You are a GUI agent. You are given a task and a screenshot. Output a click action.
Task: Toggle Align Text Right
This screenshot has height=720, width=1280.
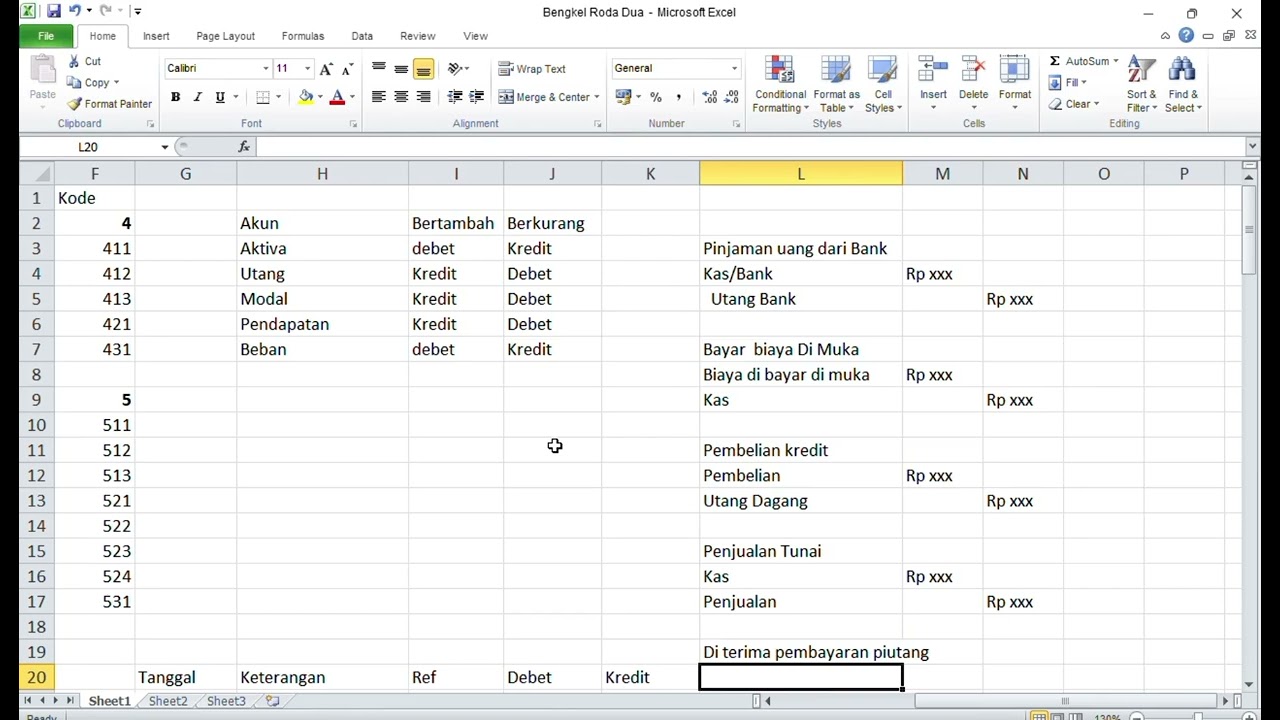[423, 97]
